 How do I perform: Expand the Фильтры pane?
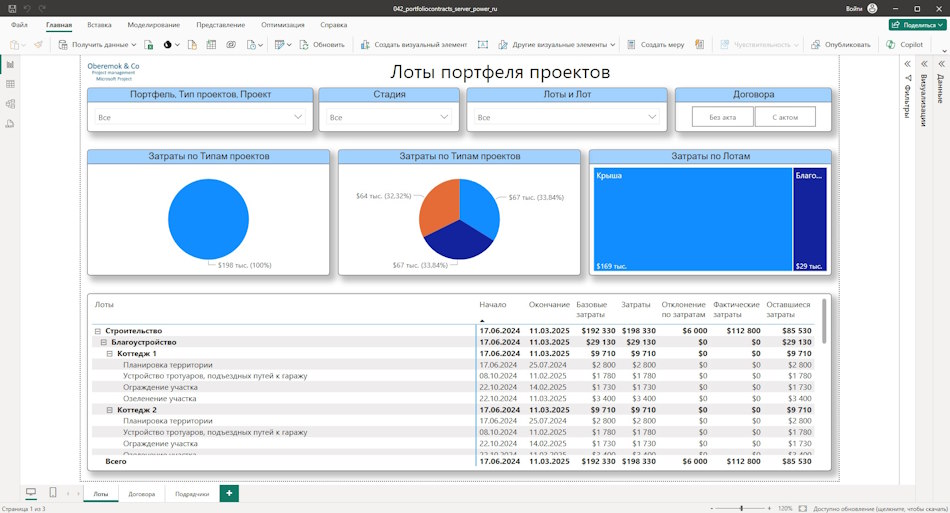coord(908,64)
